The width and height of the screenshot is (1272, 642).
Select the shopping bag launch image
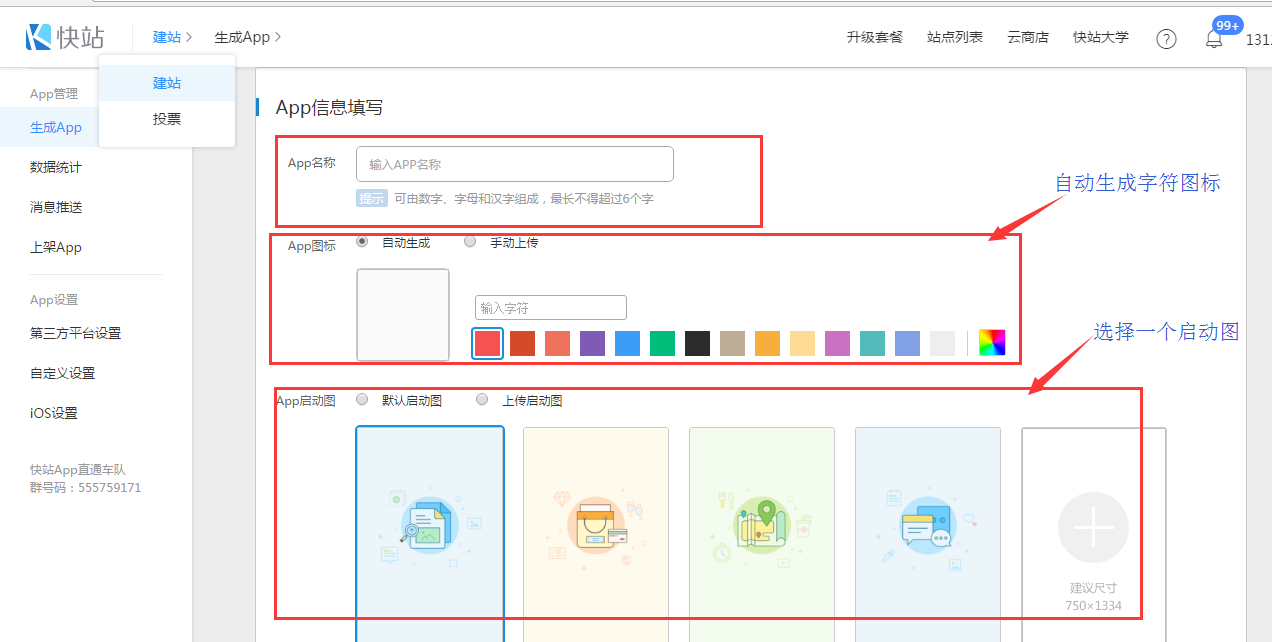596,530
